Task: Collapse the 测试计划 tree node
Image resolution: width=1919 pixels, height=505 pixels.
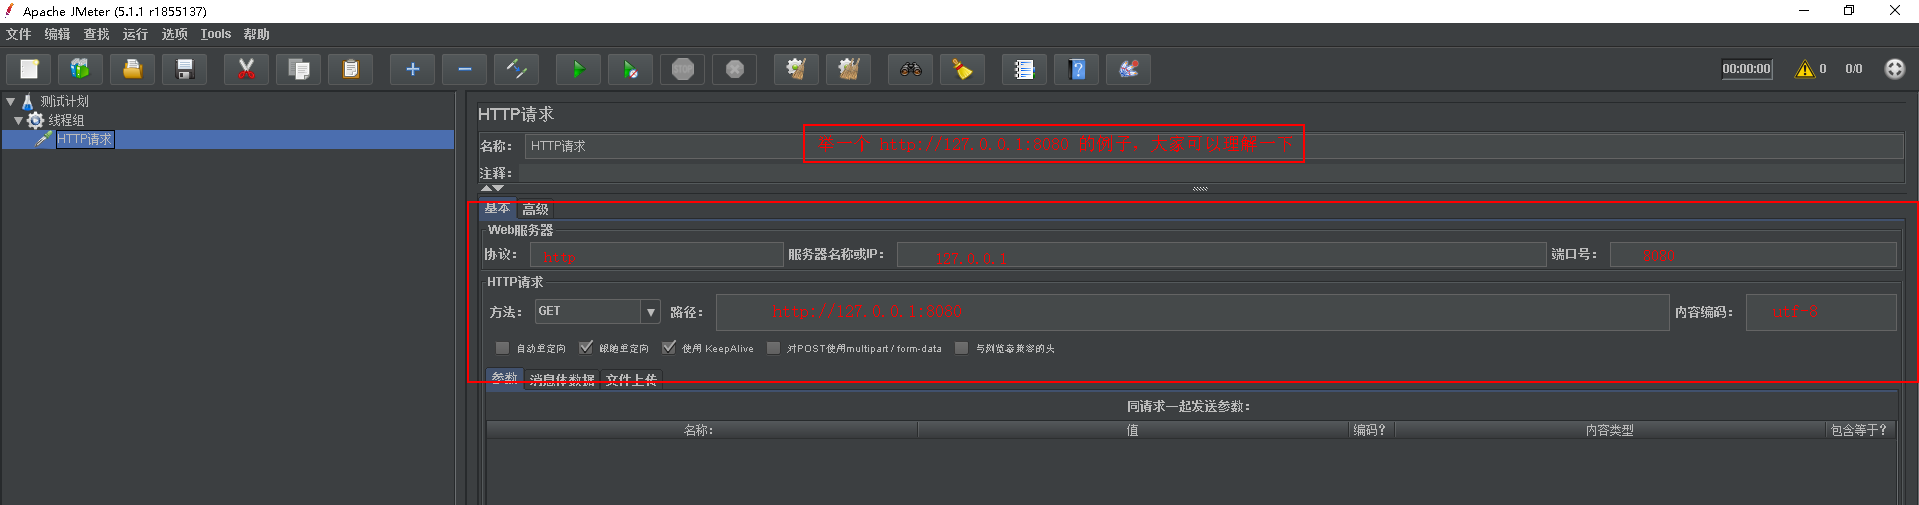Action: pos(10,101)
